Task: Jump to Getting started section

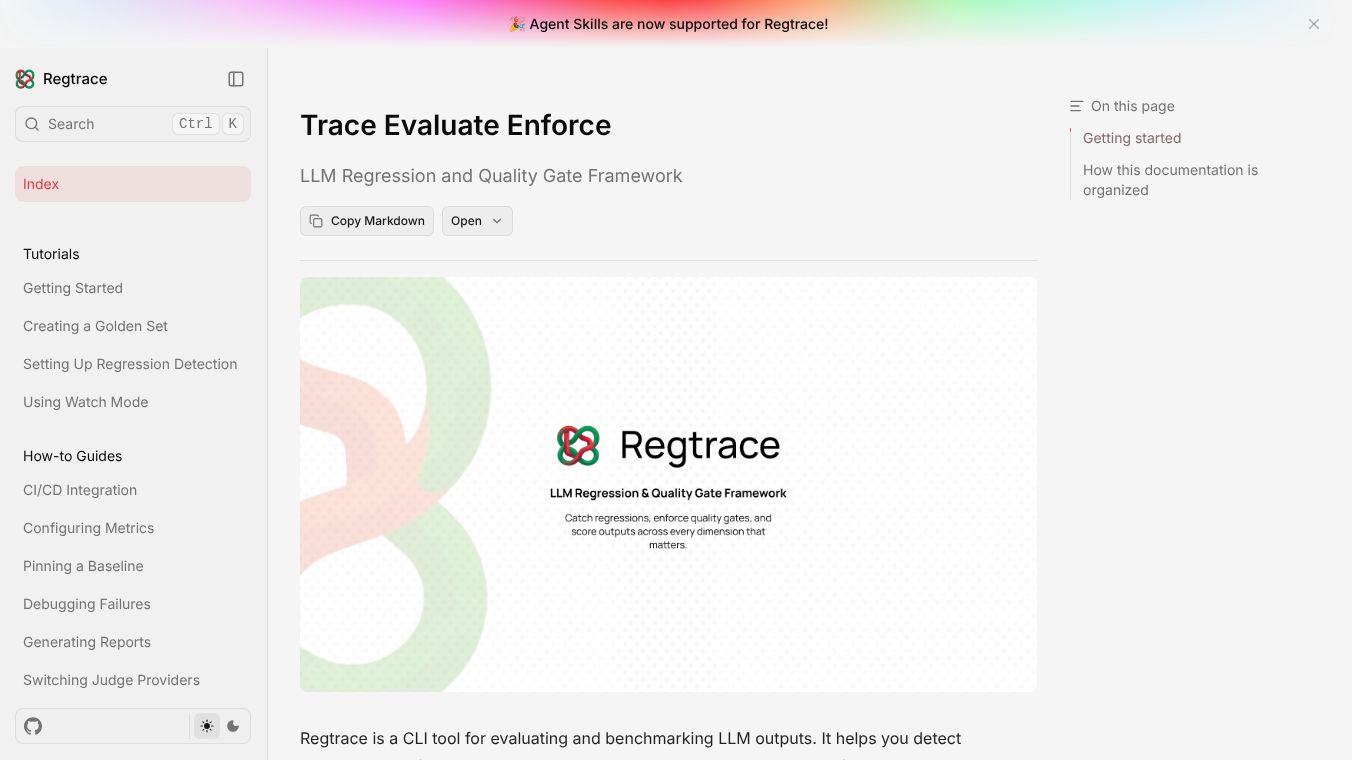Action: click(1132, 138)
